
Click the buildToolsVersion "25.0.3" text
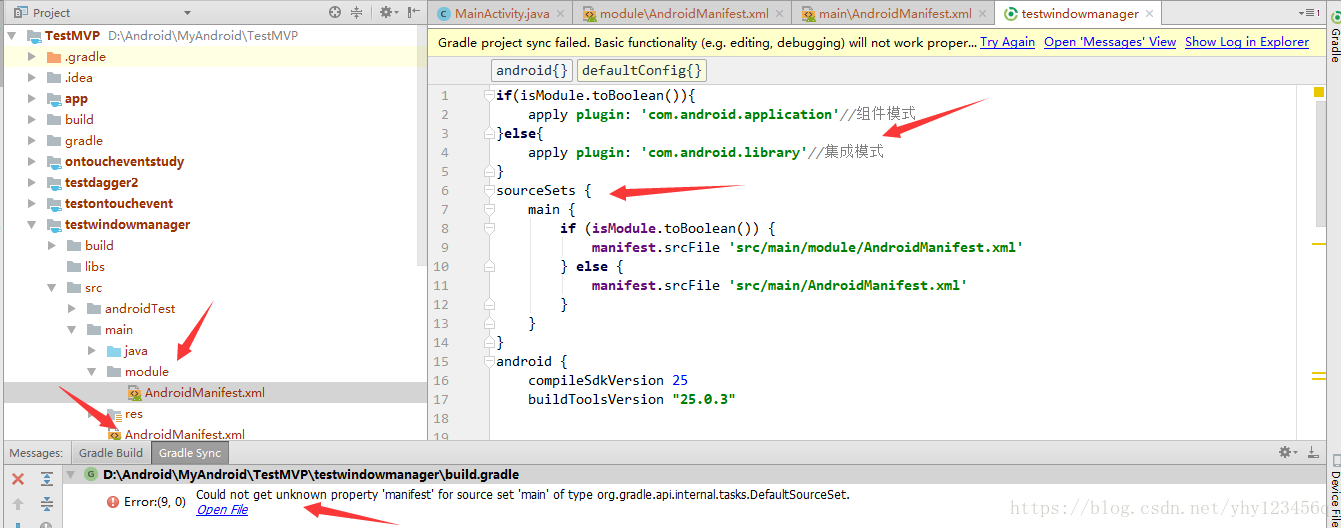point(632,399)
